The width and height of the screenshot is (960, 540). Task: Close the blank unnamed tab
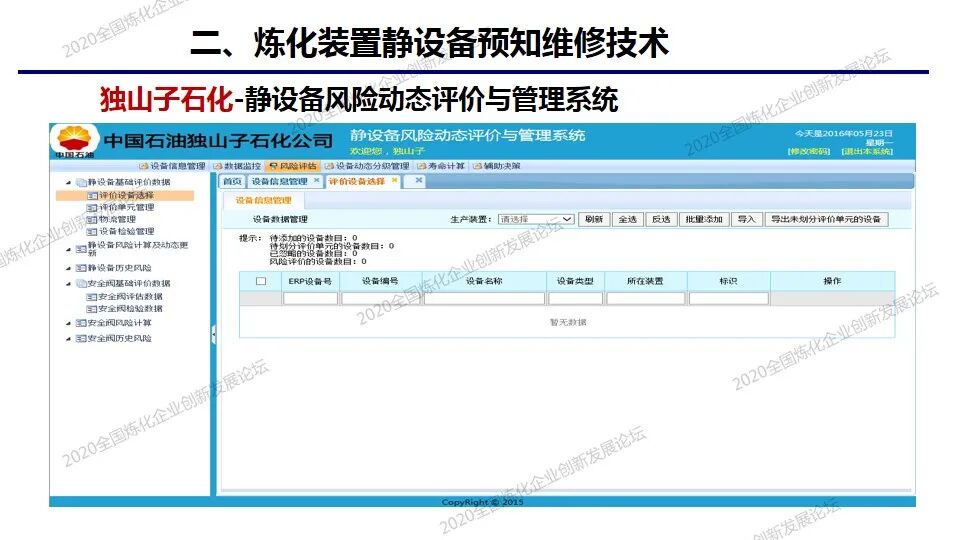(419, 181)
